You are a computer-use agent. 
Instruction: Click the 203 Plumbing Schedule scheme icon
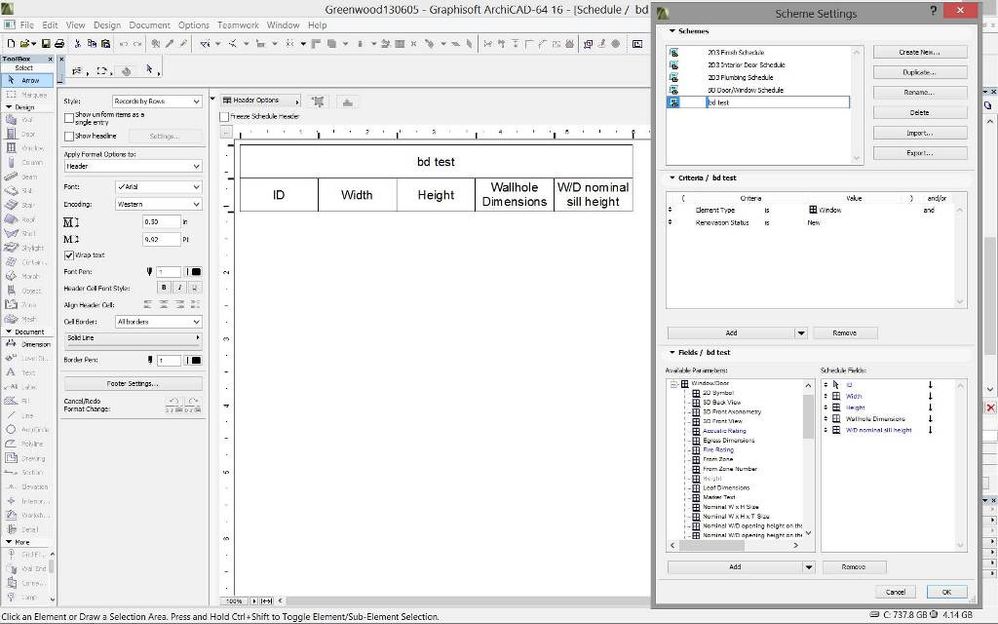(675, 77)
